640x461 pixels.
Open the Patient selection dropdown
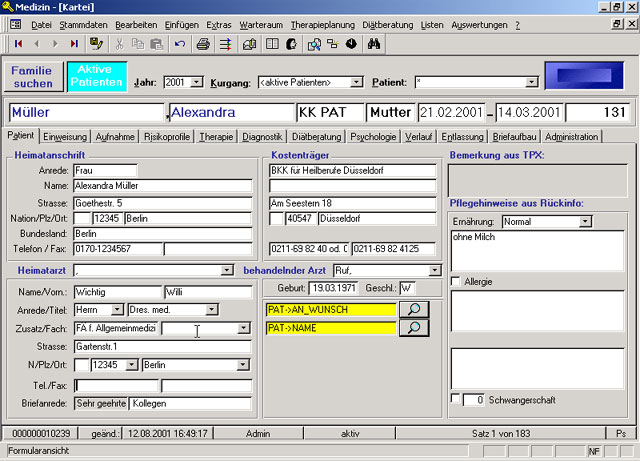coord(531,82)
